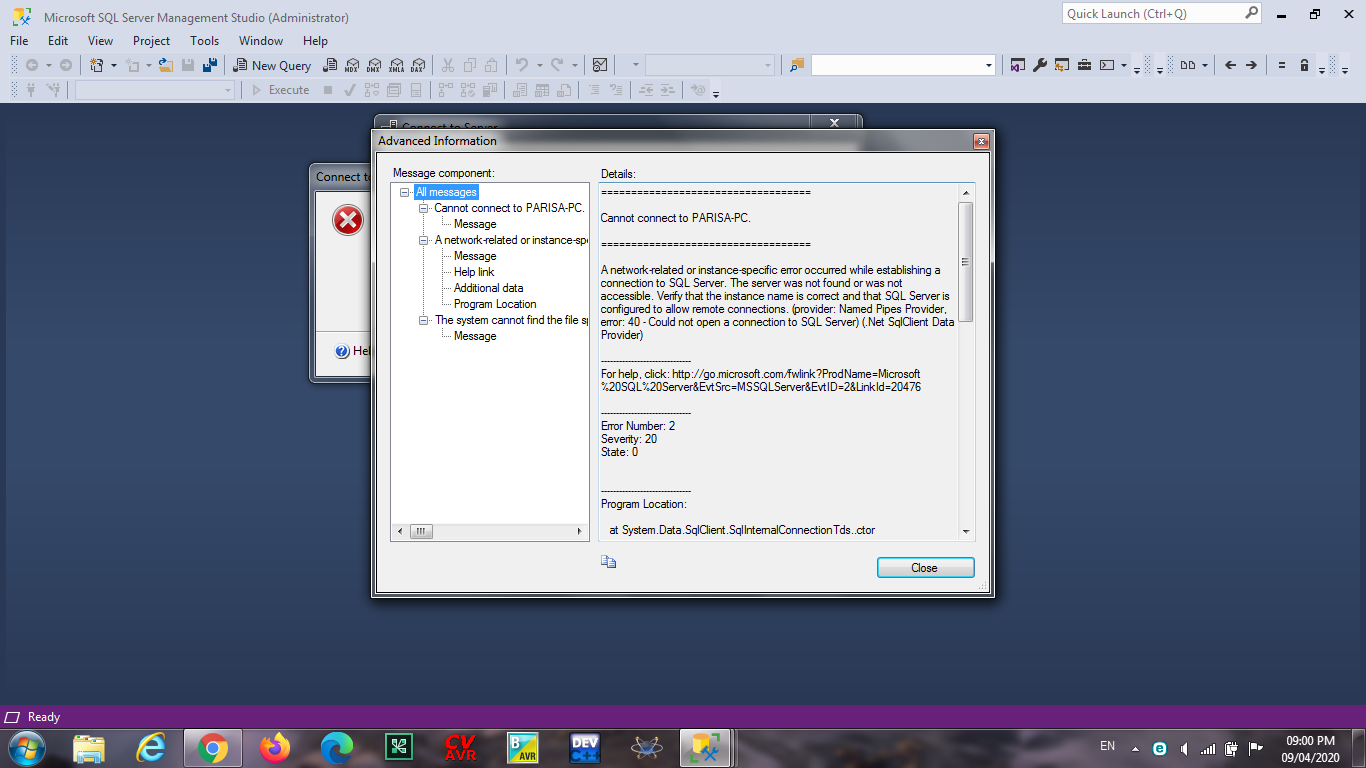Click the Details vertical scrollbar thumb
Image resolution: width=1366 pixels, height=768 pixels.
[965, 262]
